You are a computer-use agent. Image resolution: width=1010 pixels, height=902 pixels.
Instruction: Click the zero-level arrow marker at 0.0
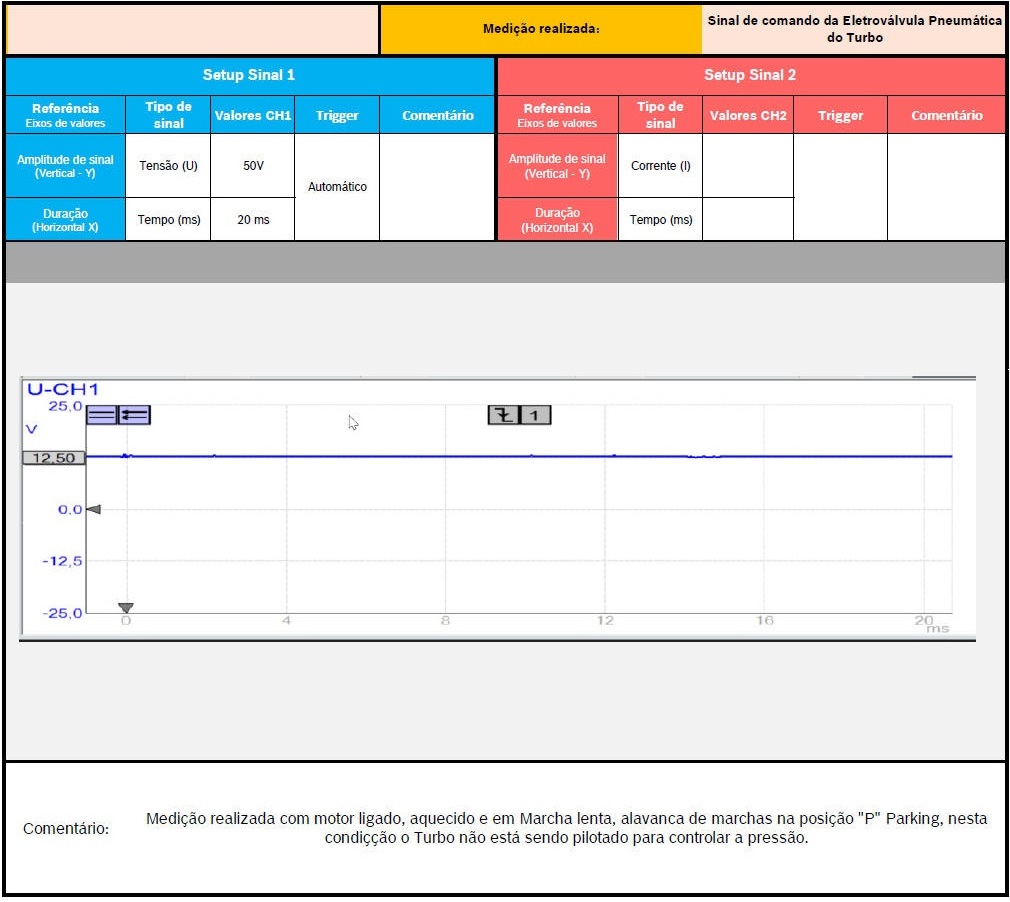click(x=94, y=510)
